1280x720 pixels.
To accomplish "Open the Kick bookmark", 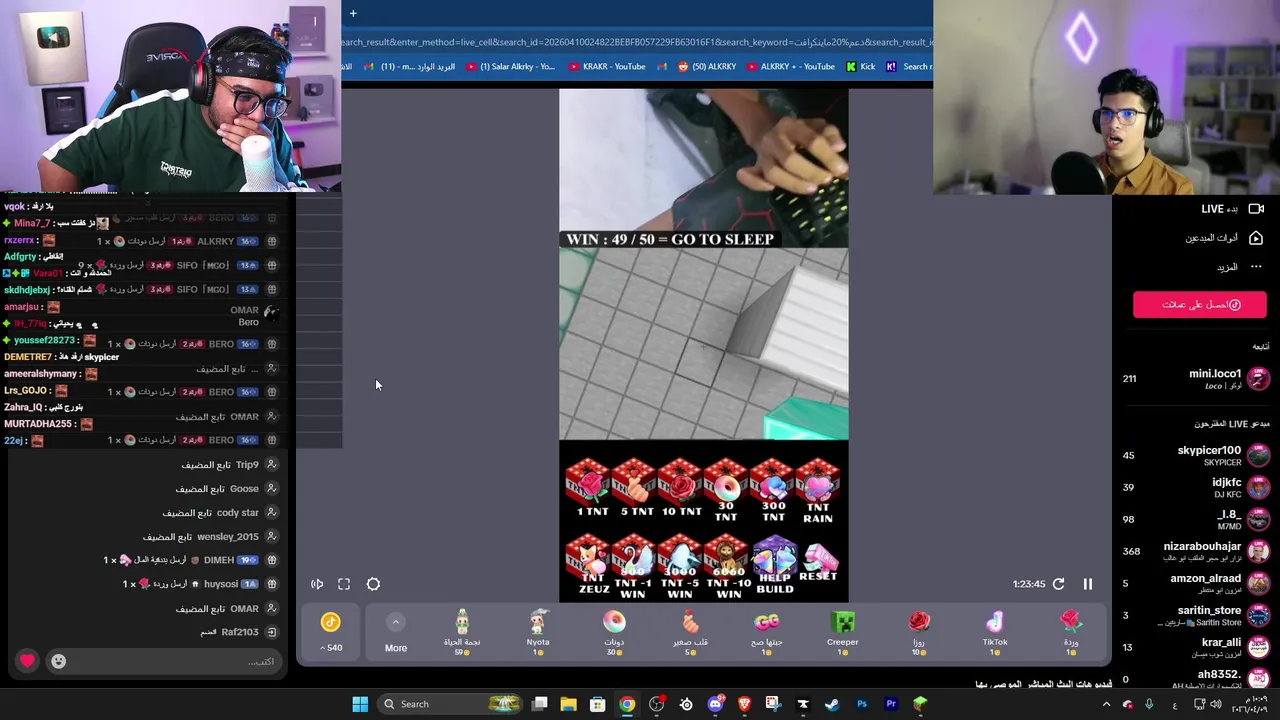I will click(860, 67).
